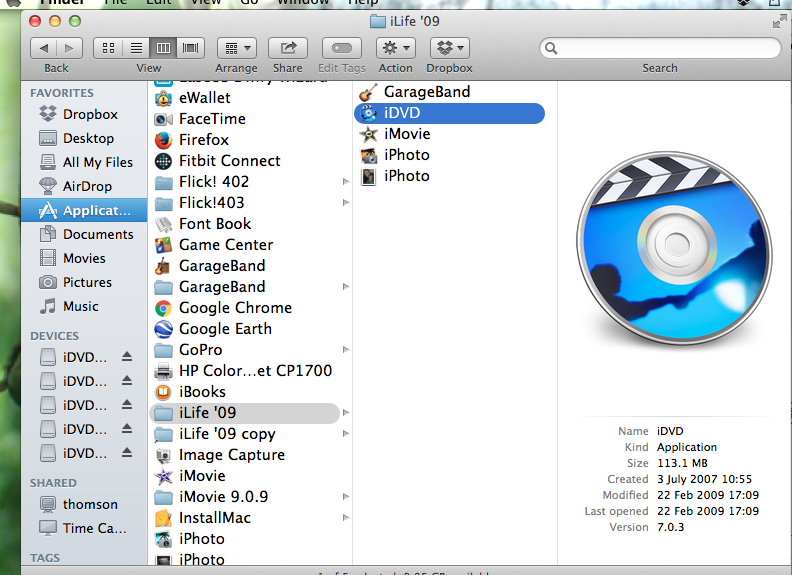The height and width of the screenshot is (575, 792).
Task: Select Firefox in the applications list
Action: pos(203,140)
